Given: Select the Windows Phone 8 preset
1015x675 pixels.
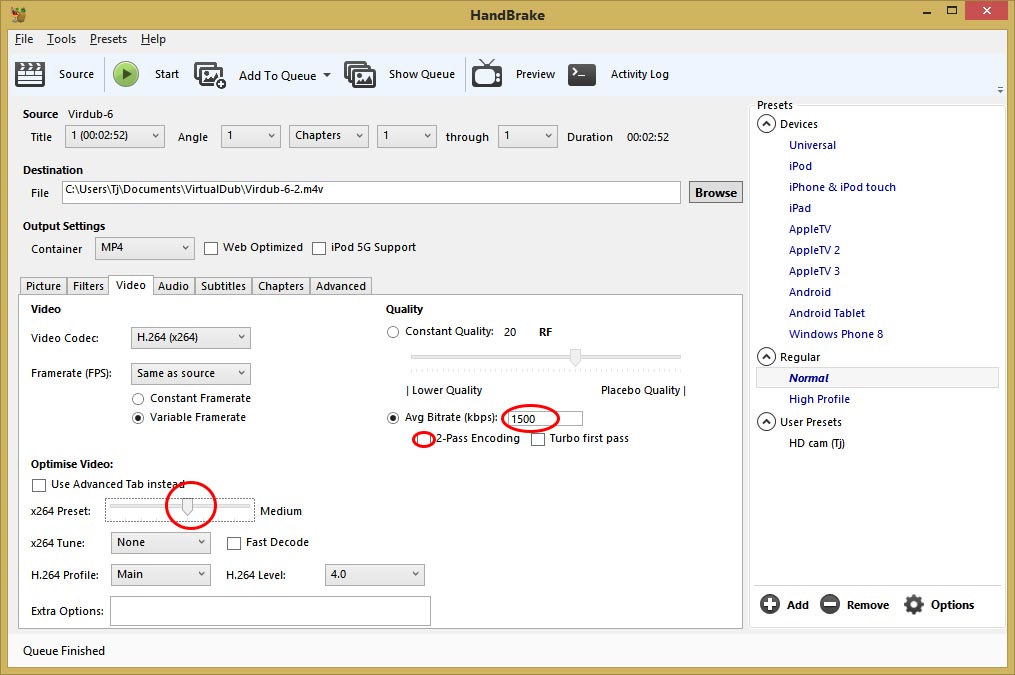Looking at the screenshot, I should click(x=836, y=334).
